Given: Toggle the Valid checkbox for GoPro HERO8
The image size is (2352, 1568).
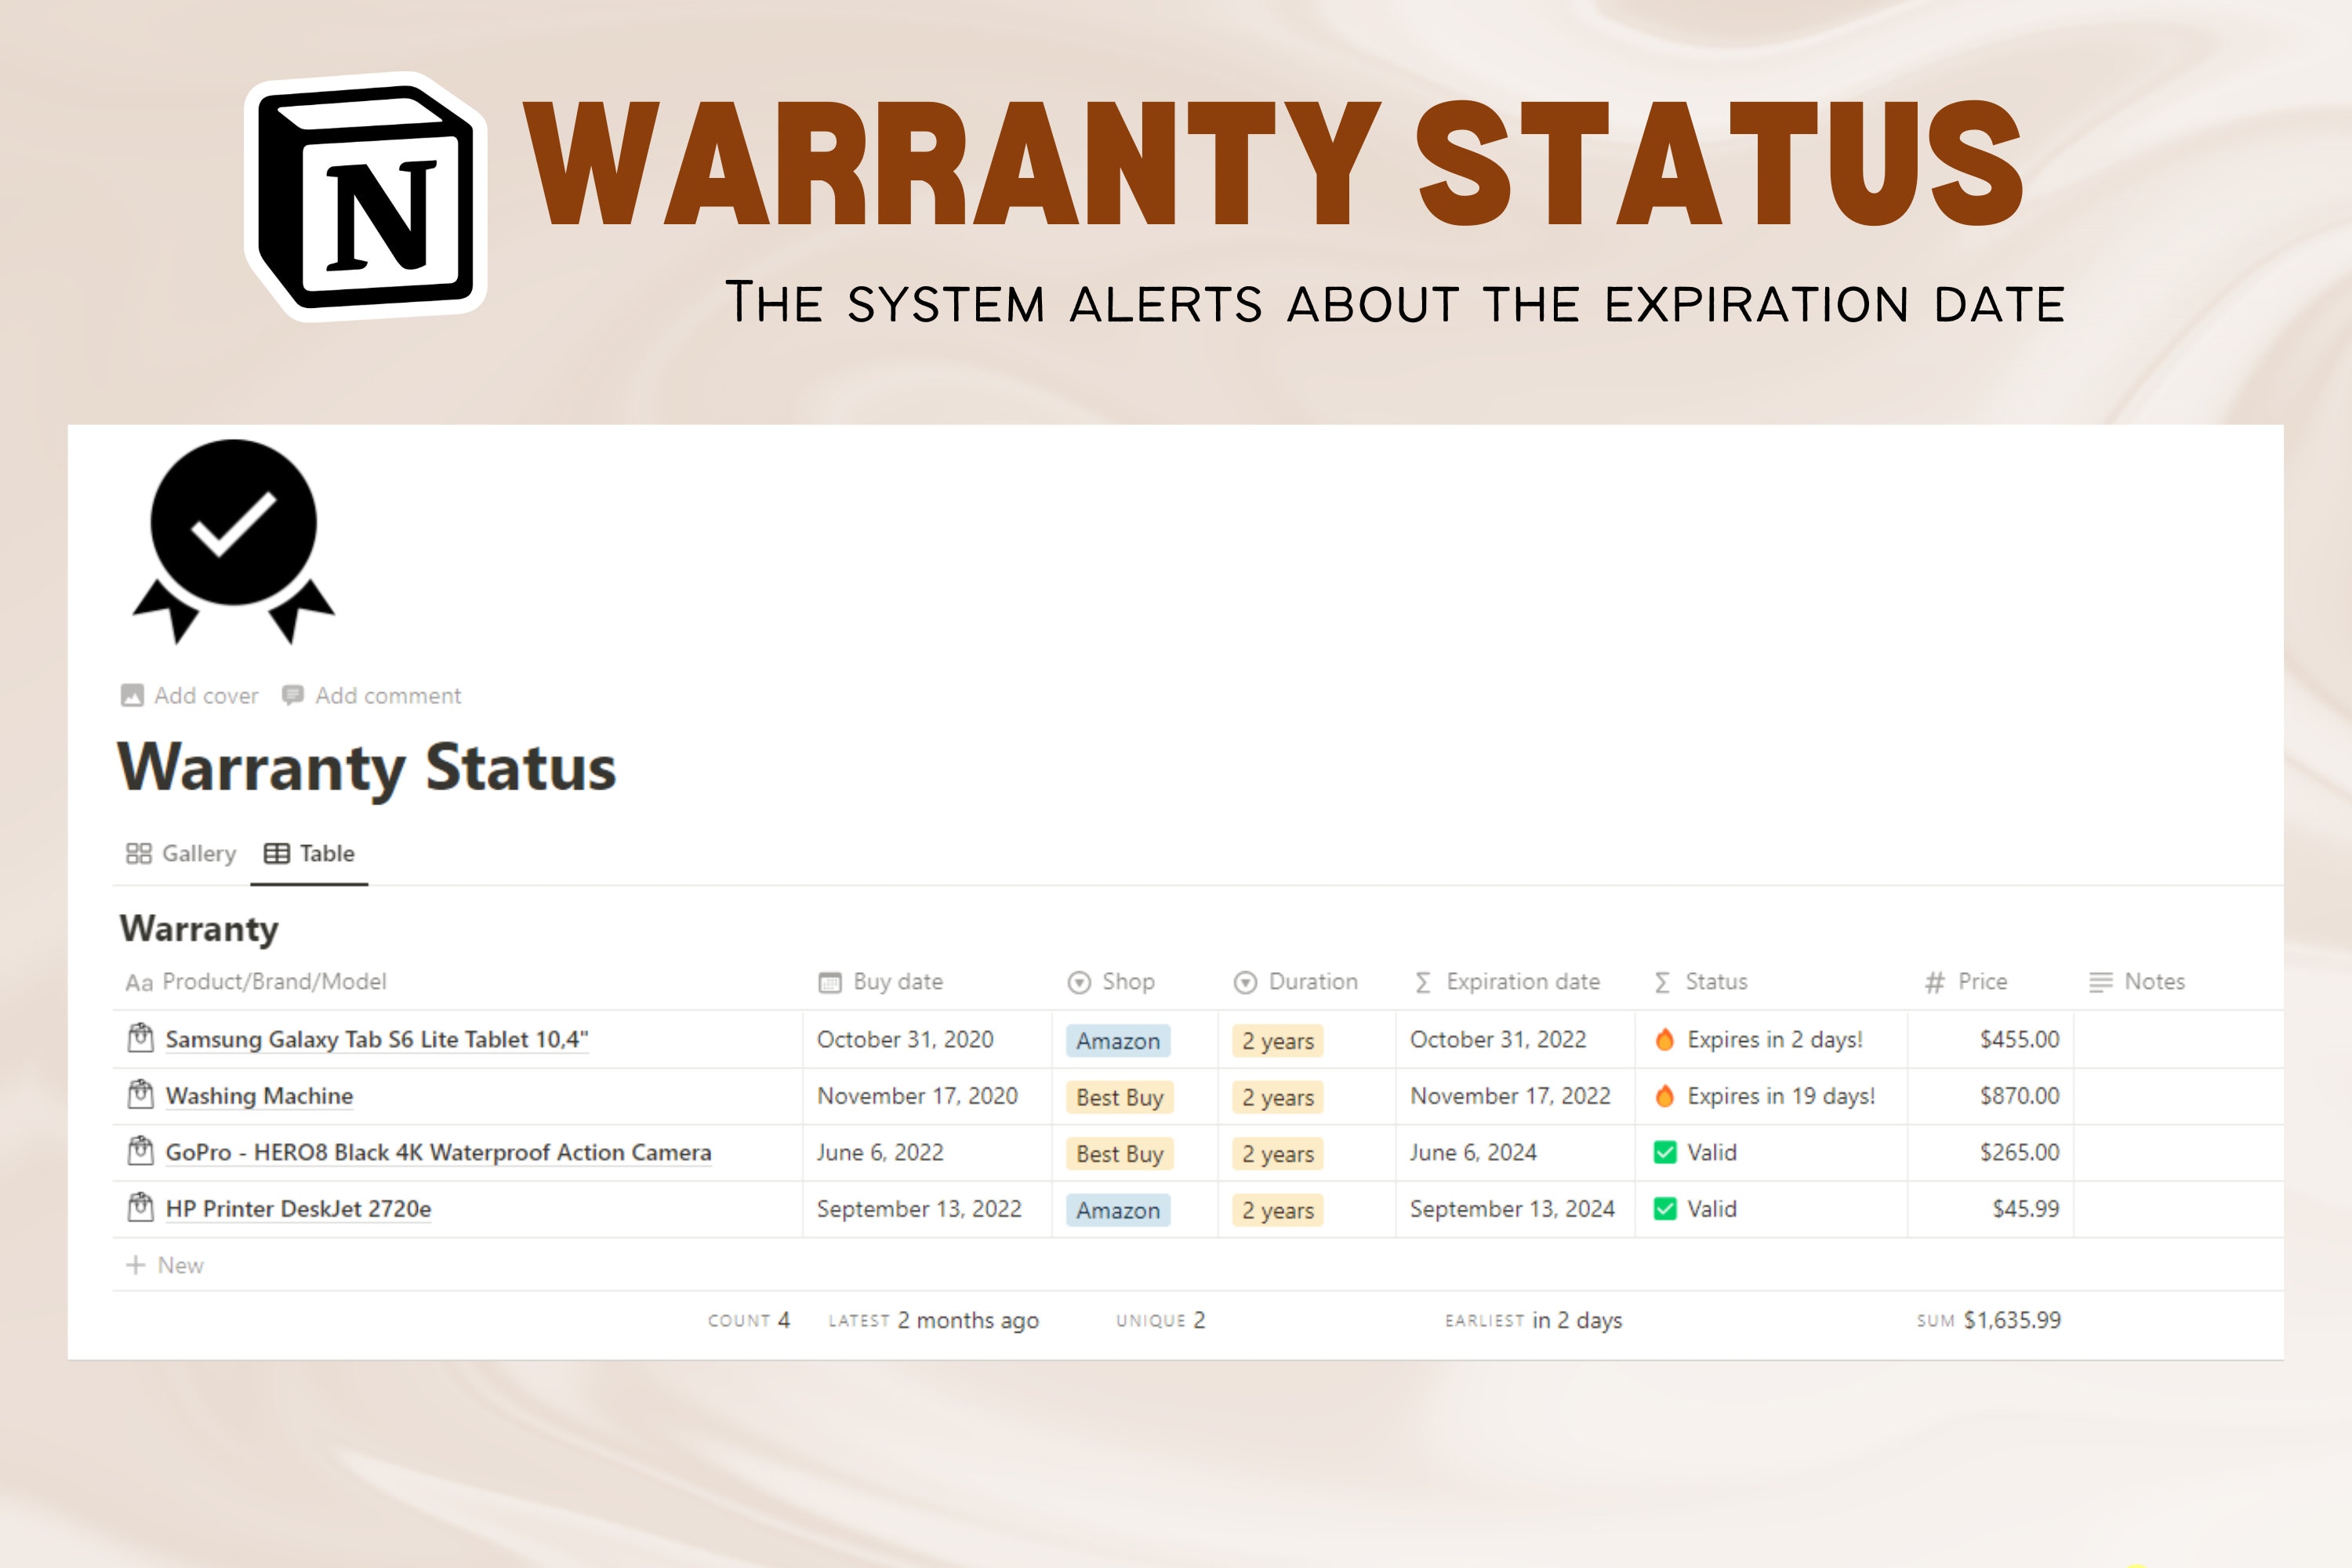Looking at the screenshot, I should (1664, 1152).
